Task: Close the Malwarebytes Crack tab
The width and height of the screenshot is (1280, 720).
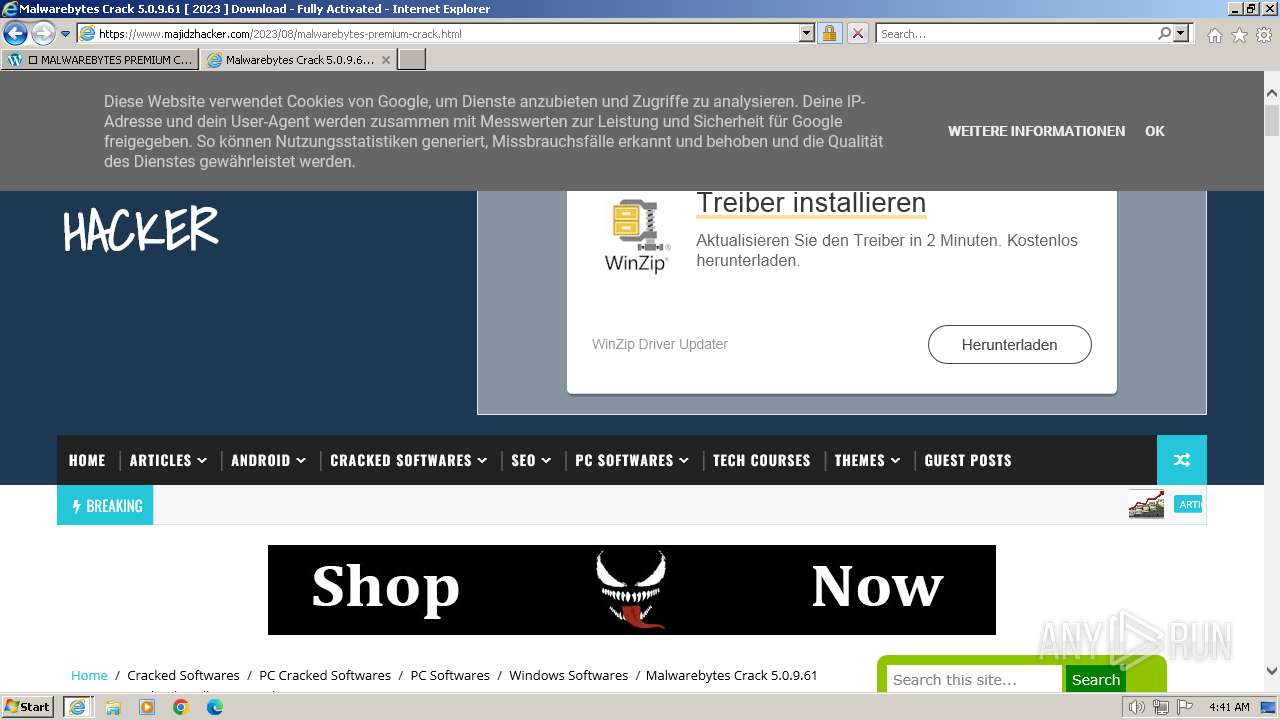Action: coord(386,60)
